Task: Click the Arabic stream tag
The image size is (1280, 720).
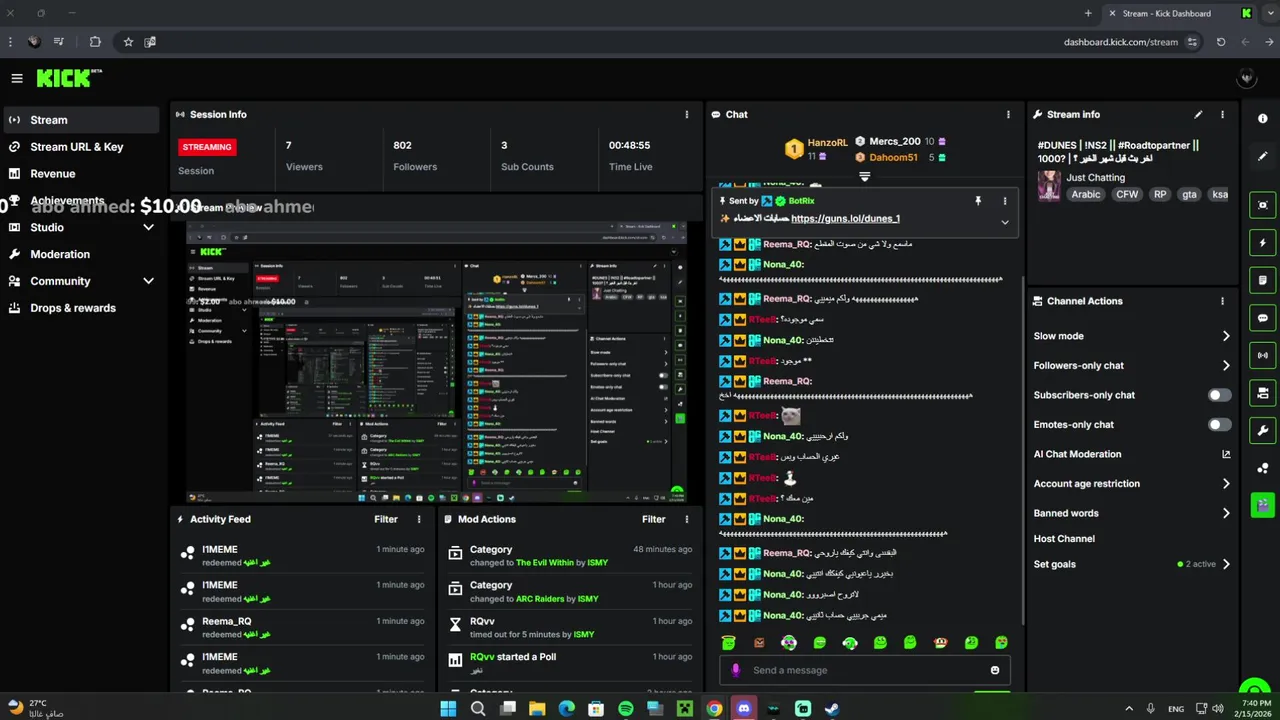Action: [x=1086, y=195]
